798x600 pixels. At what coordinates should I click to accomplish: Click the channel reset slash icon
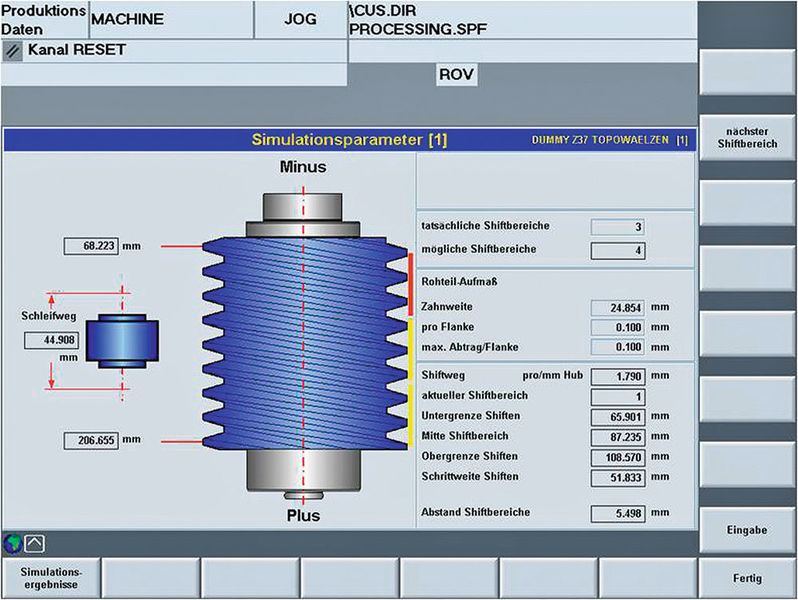[x=12, y=51]
